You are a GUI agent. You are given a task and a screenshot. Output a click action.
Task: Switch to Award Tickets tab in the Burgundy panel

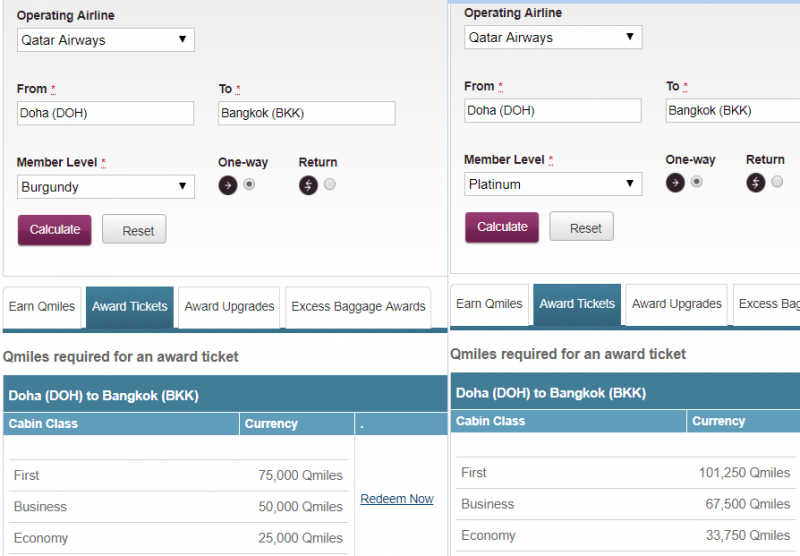point(130,307)
